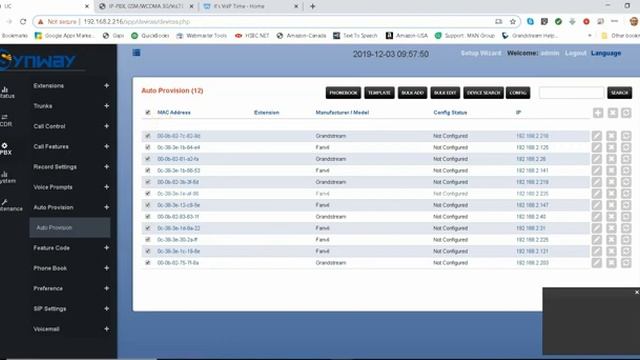The image size is (640, 360).
Task: Uncheck the checkbox for device 192.168.2.125
Action: pos(148,147)
